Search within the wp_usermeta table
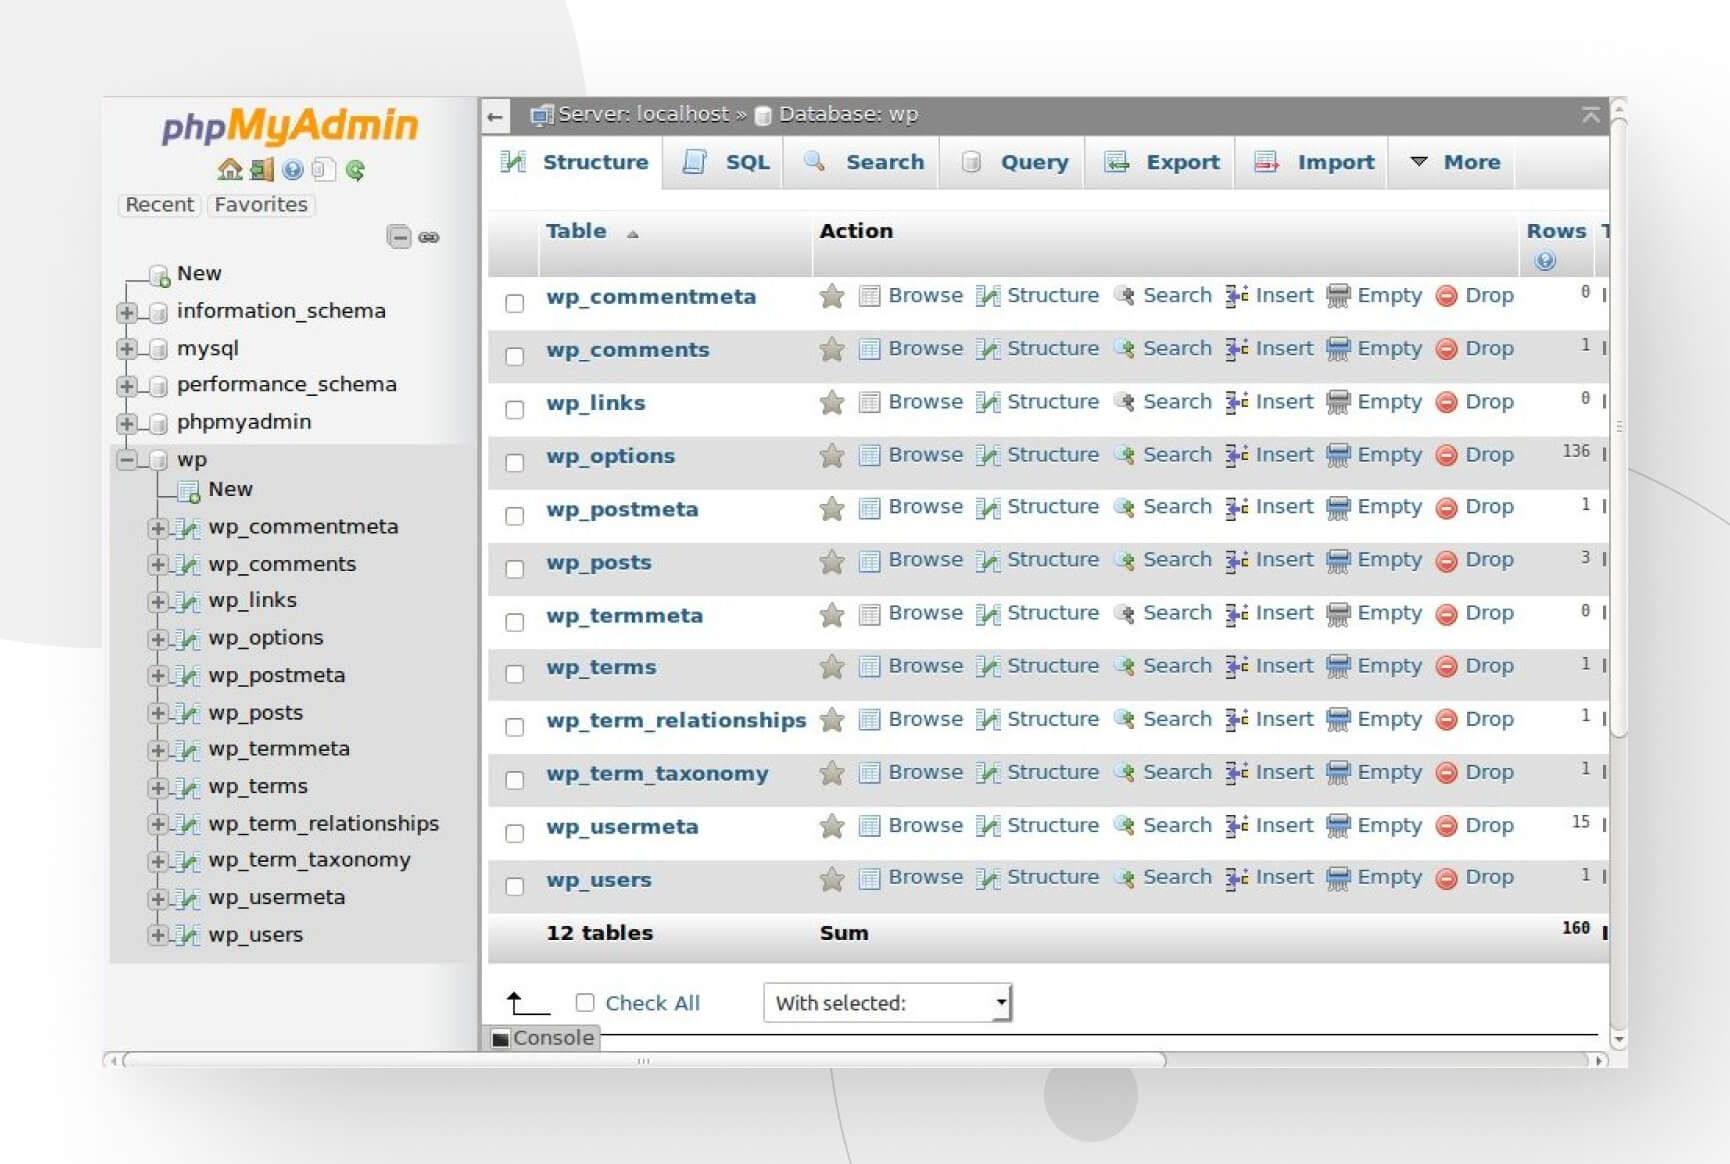1730x1164 pixels. (x=1175, y=825)
